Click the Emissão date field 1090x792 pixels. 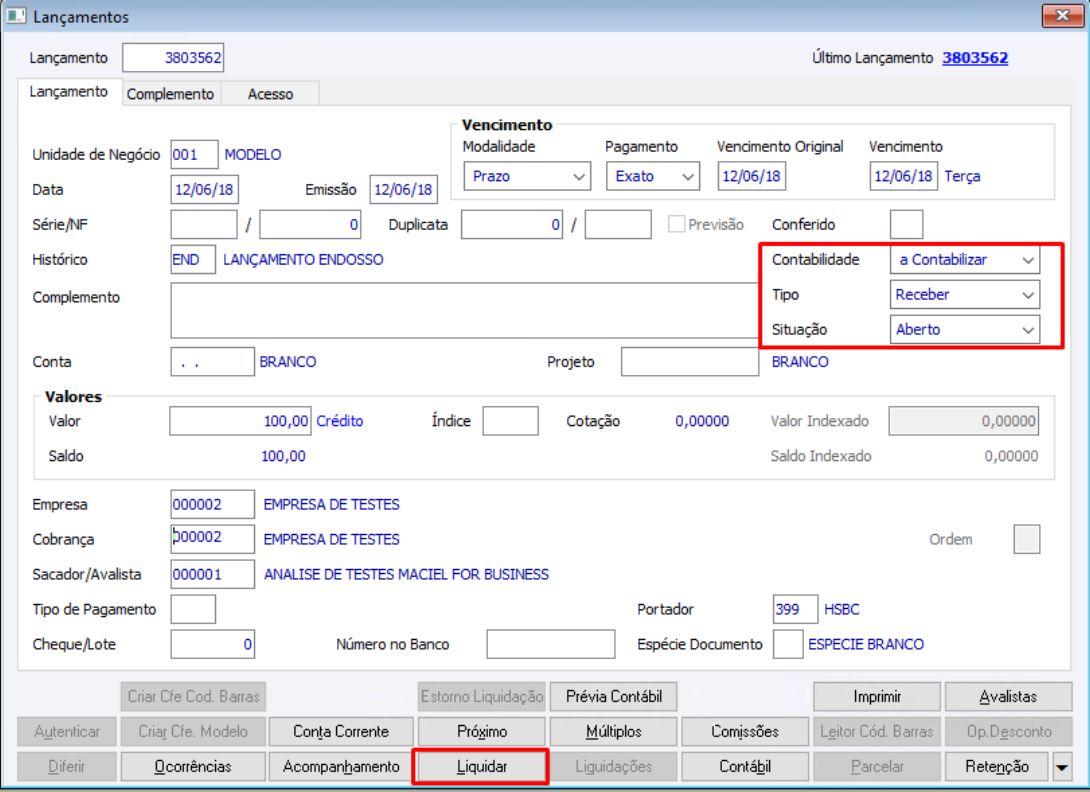(x=403, y=189)
